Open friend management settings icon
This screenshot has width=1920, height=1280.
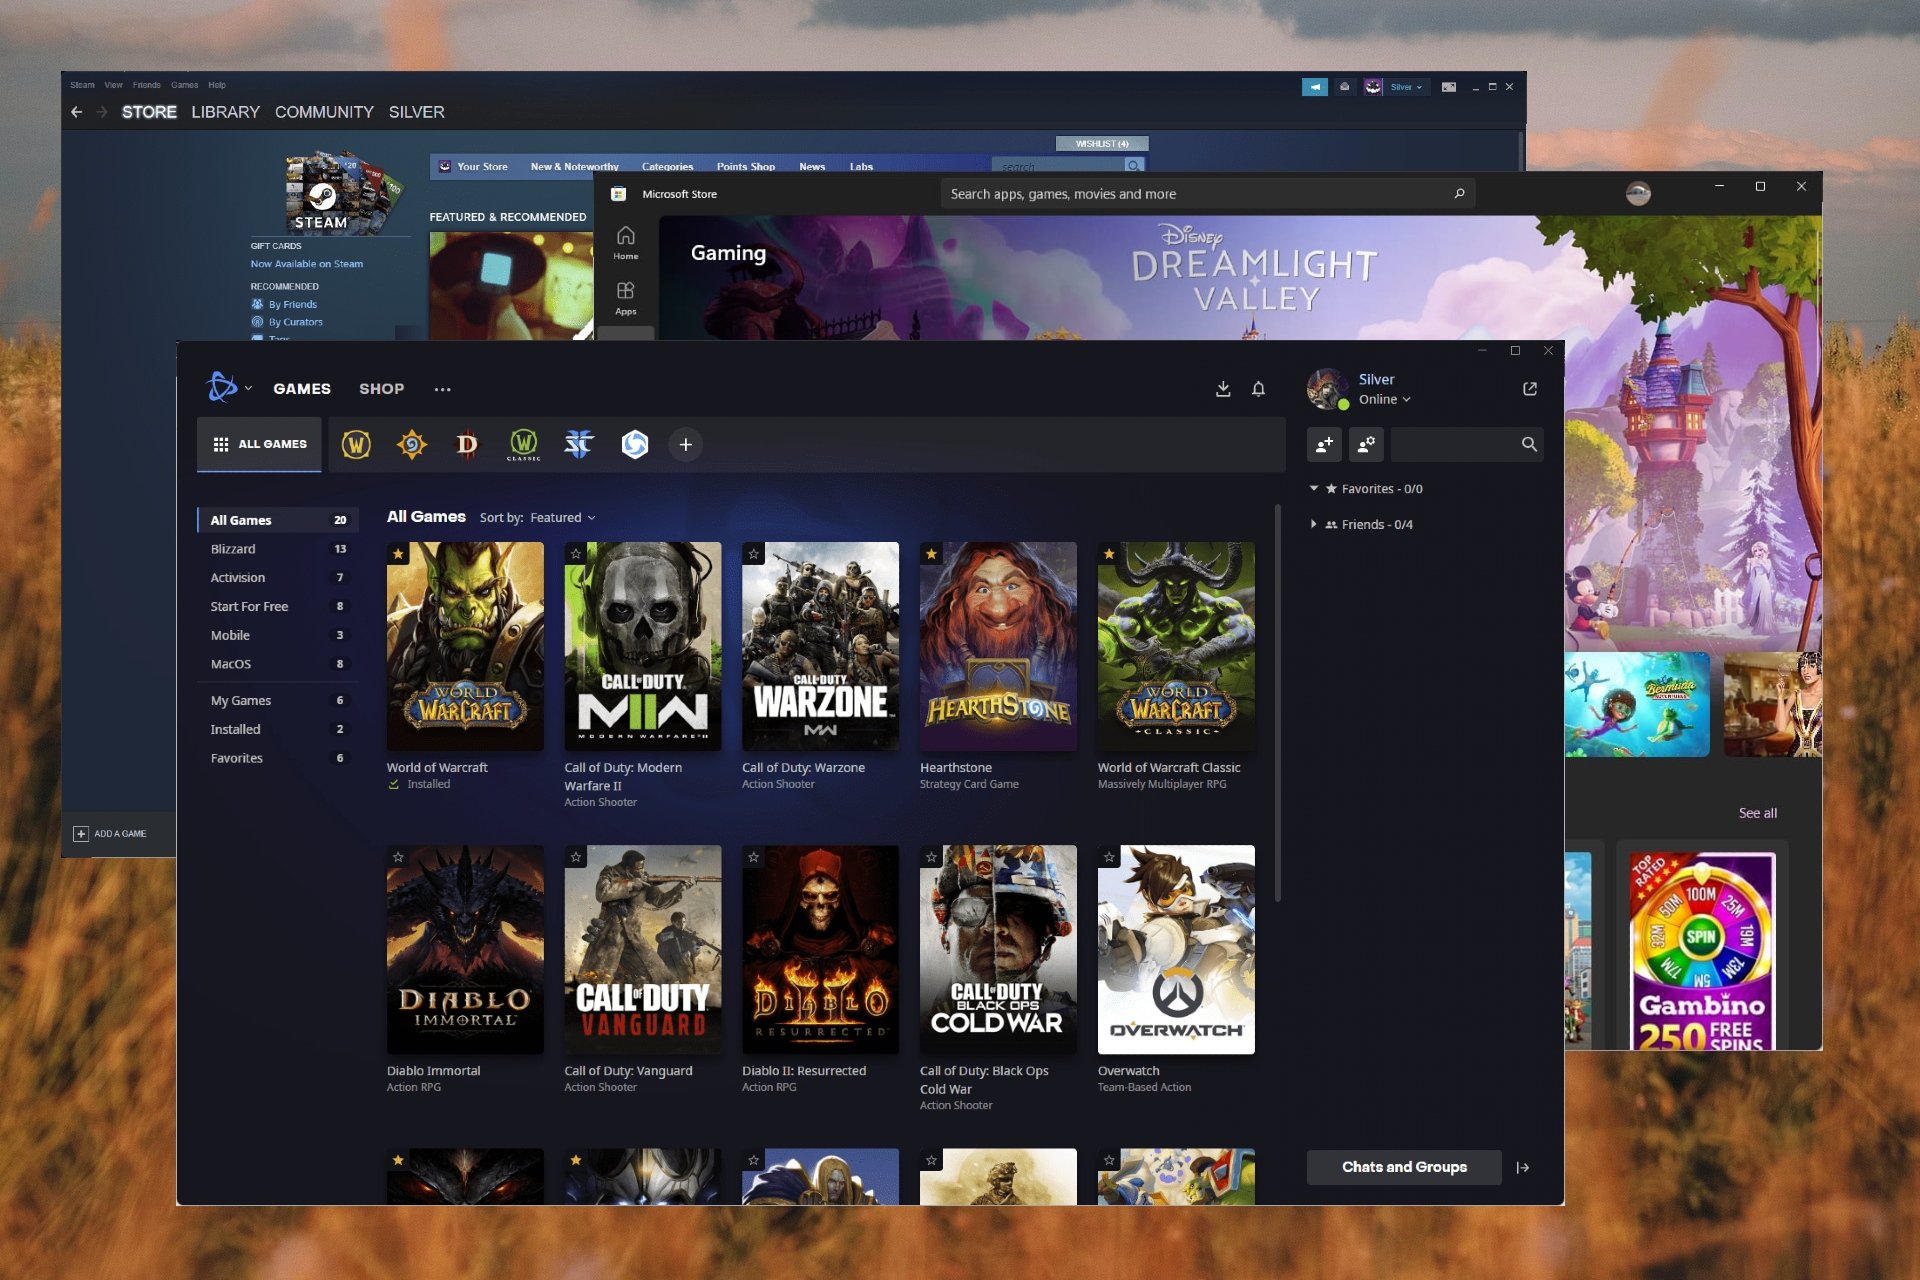[x=1366, y=444]
